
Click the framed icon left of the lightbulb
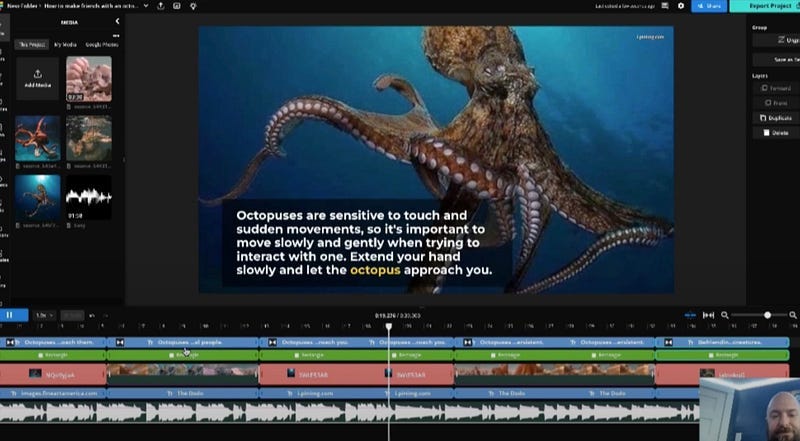coord(177,6)
